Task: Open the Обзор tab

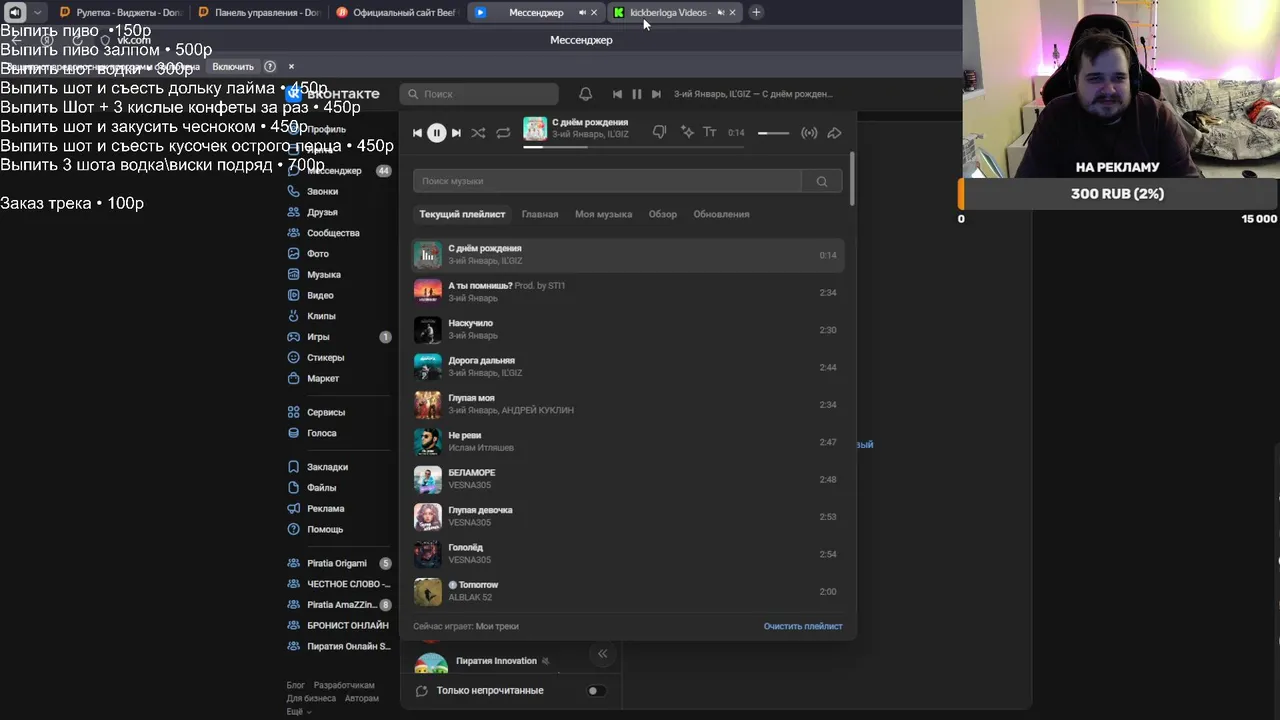Action: (663, 214)
